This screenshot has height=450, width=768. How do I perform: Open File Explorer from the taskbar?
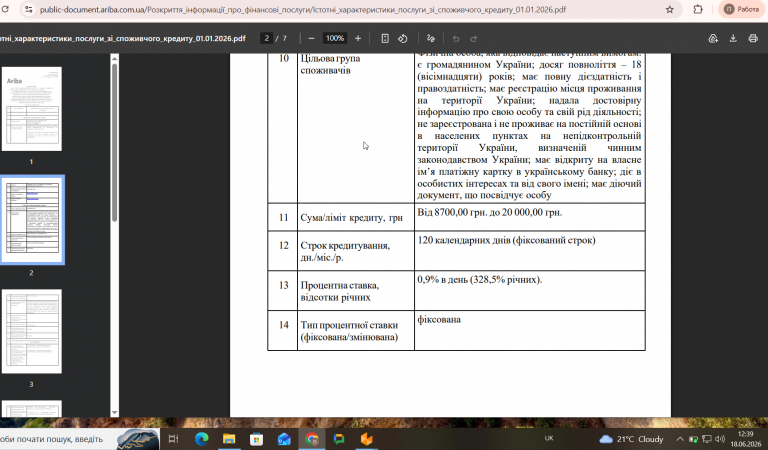(229, 439)
